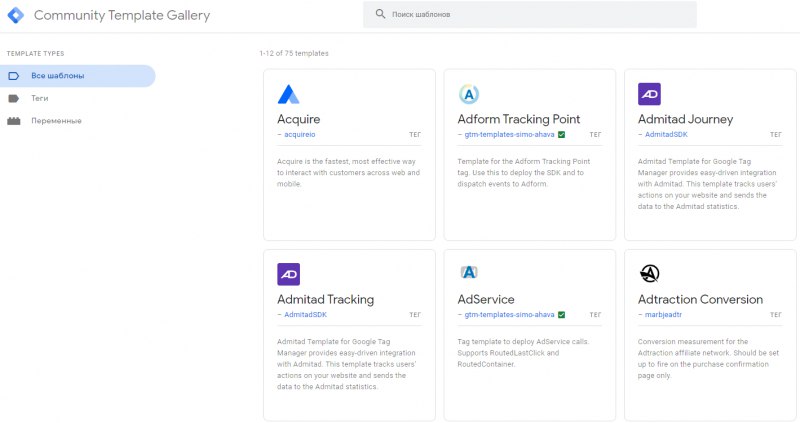Click verified badge on AdService card
Viewport: 800px width, 423px height.
(x=561, y=315)
